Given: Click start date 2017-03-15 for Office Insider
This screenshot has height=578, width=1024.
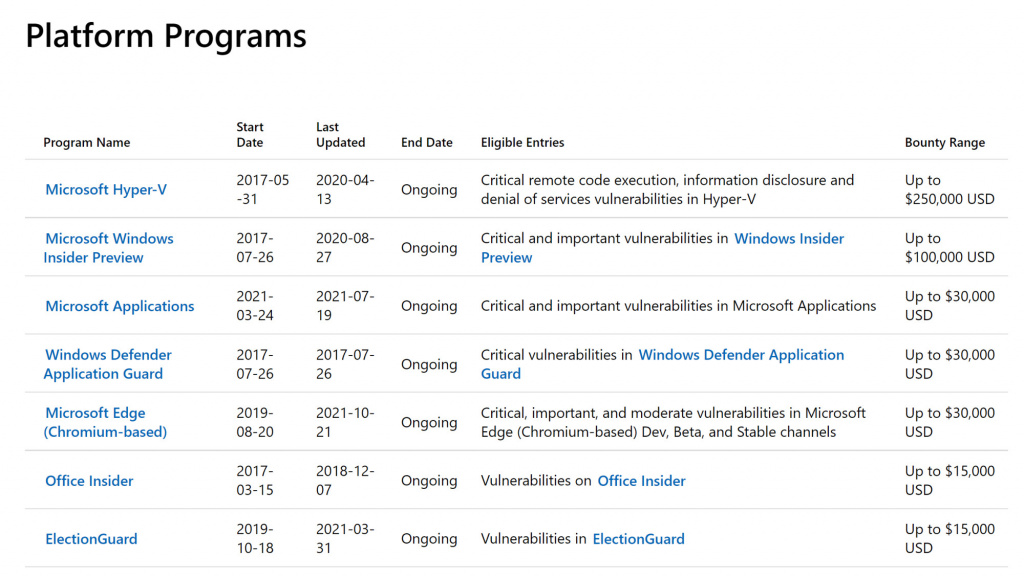Looking at the screenshot, I should pyautogui.click(x=255, y=481).
